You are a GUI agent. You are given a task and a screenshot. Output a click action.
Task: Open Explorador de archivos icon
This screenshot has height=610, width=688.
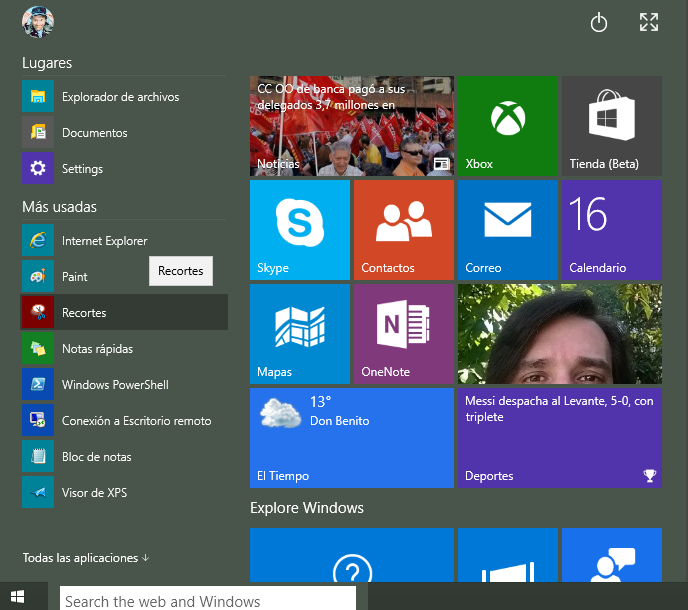[38, 96]
